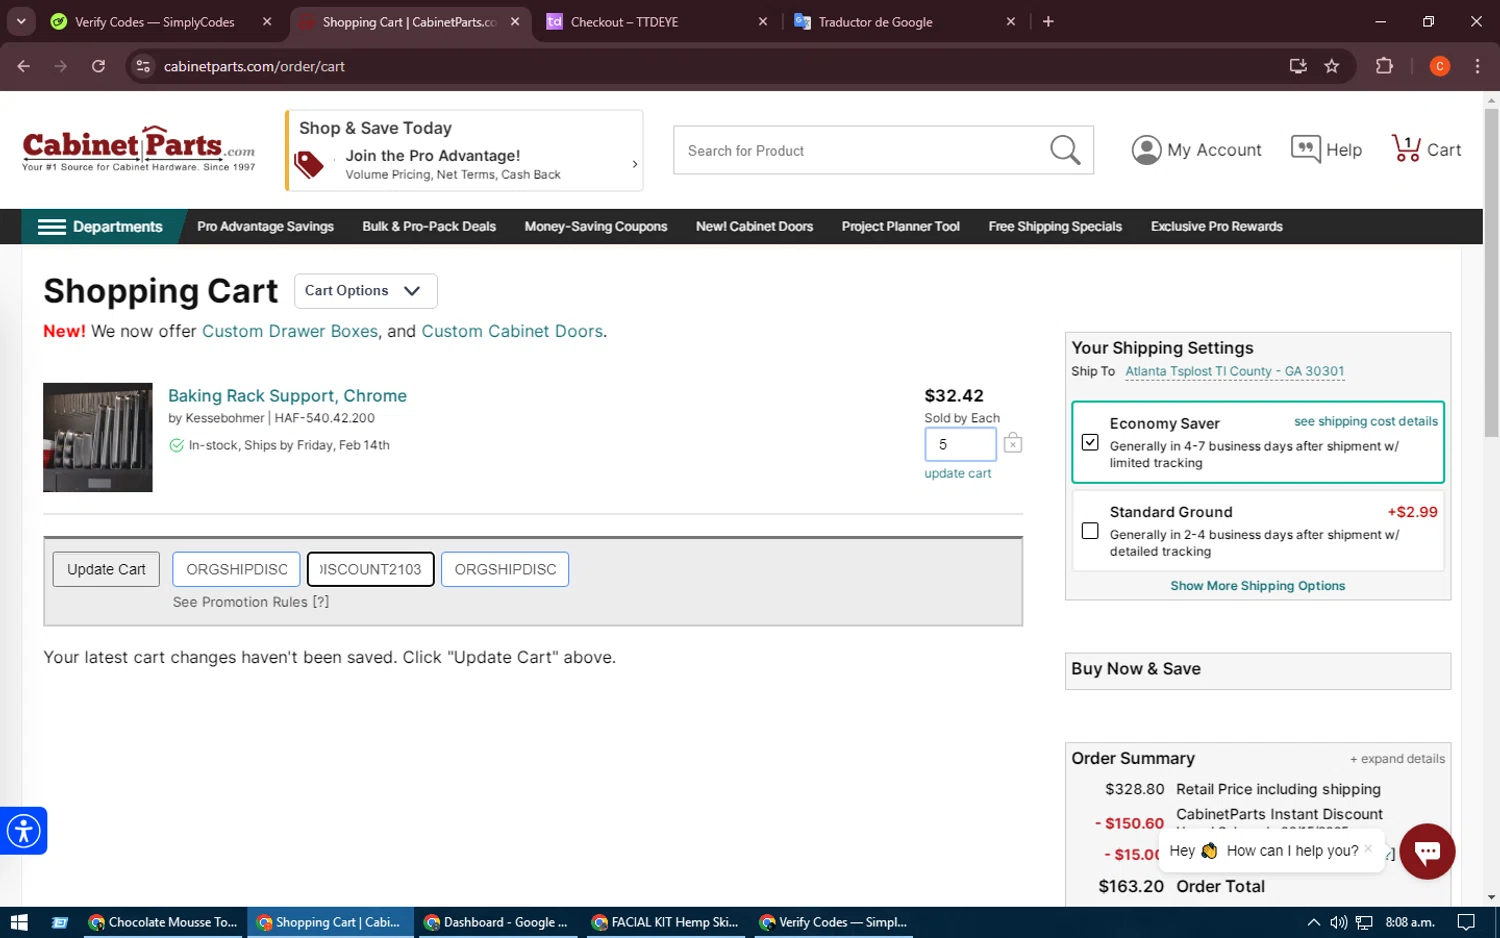1500x938 pixels.
Task: Open Bulk & Pro-Pack Deals menu
Action: click(x=429, y=227)
